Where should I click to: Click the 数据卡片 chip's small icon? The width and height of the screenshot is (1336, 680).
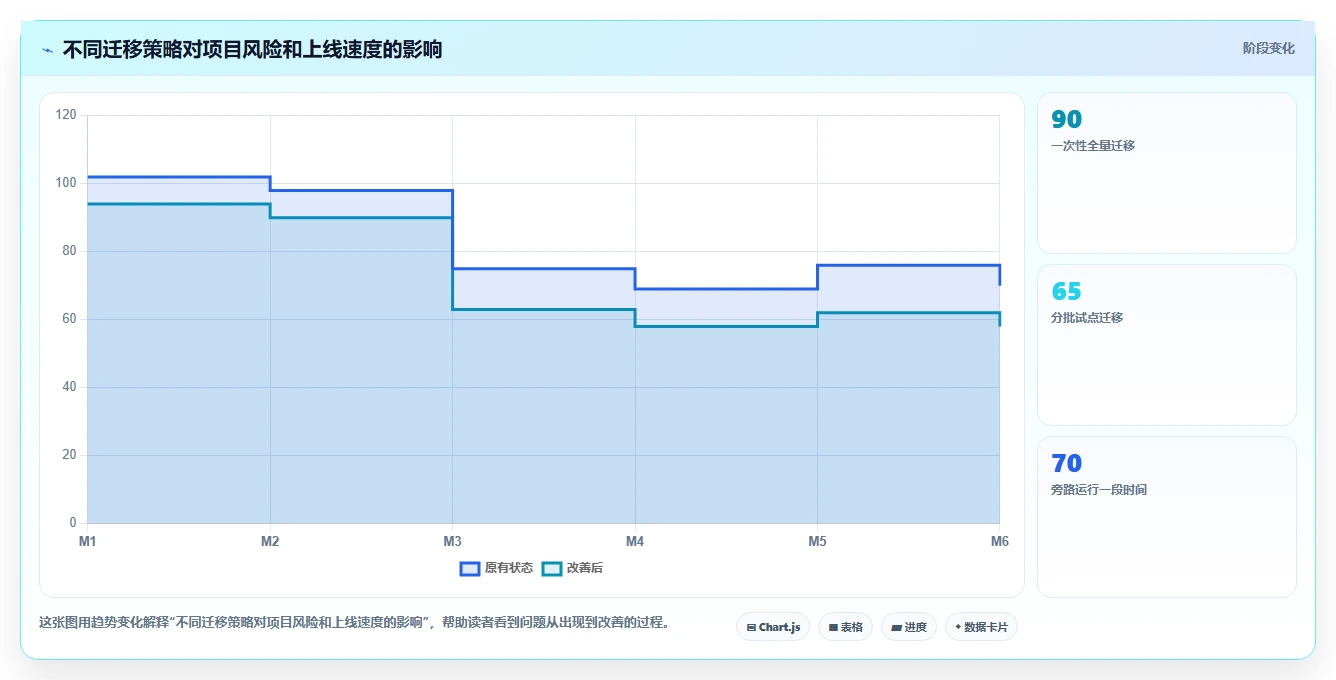[958, 628]
